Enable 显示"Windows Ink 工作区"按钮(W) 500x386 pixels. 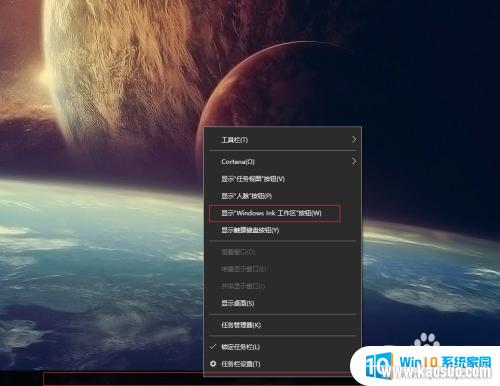(x=283, y=213)
